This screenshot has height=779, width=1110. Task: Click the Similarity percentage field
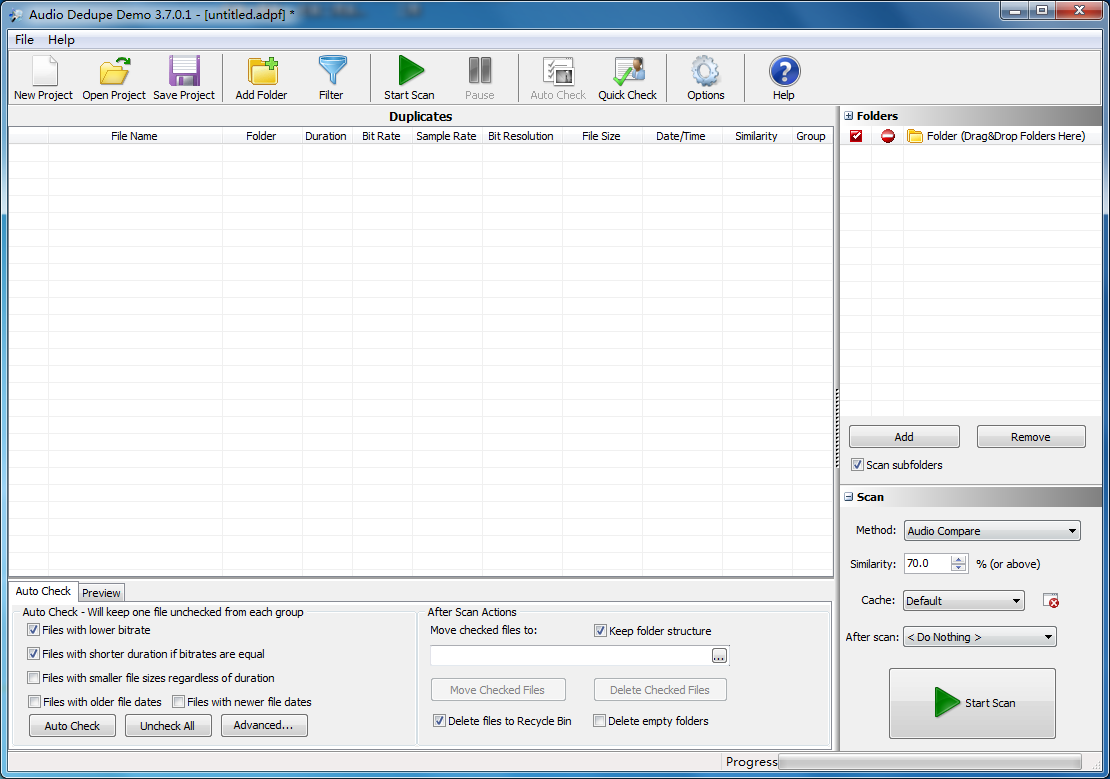[928, 564]
